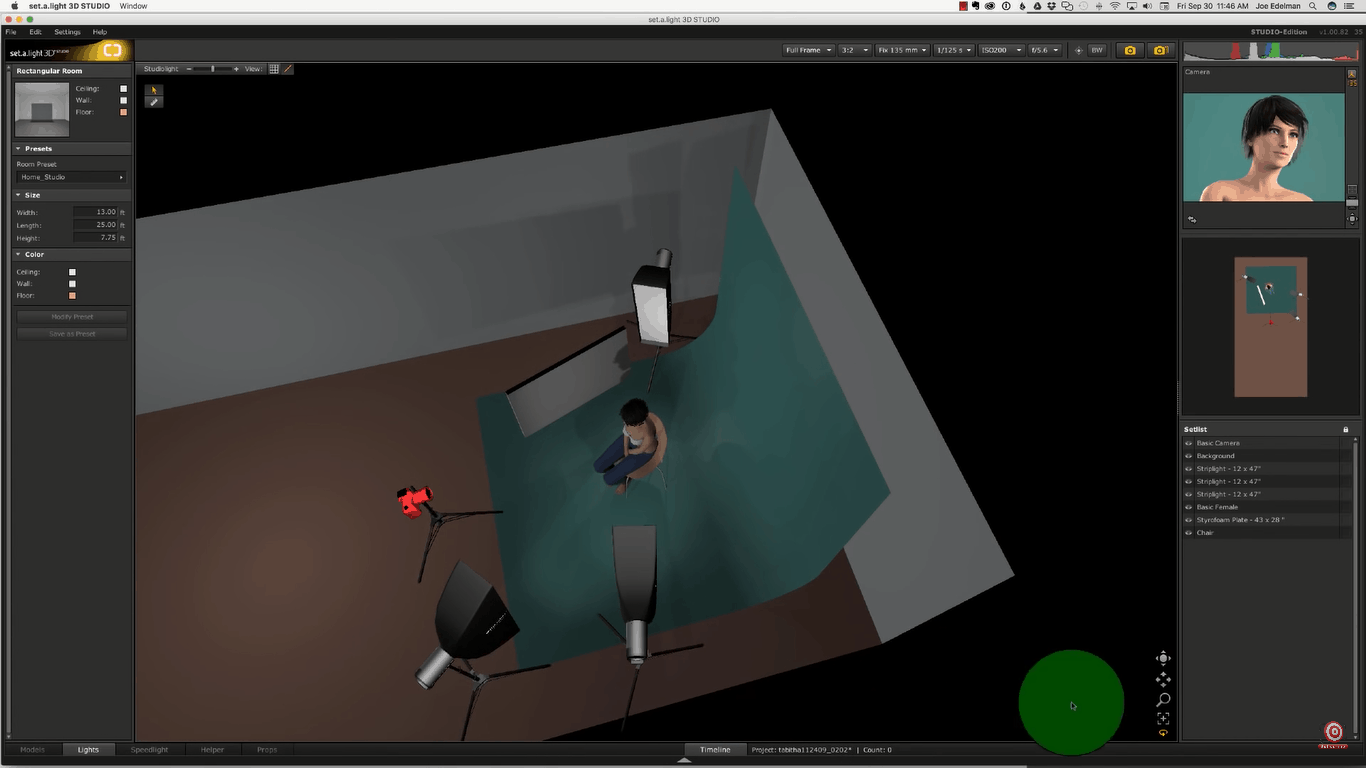Toggle the BW black-and-white mode
This screenshot has height=768, width=1366.
1097,50
